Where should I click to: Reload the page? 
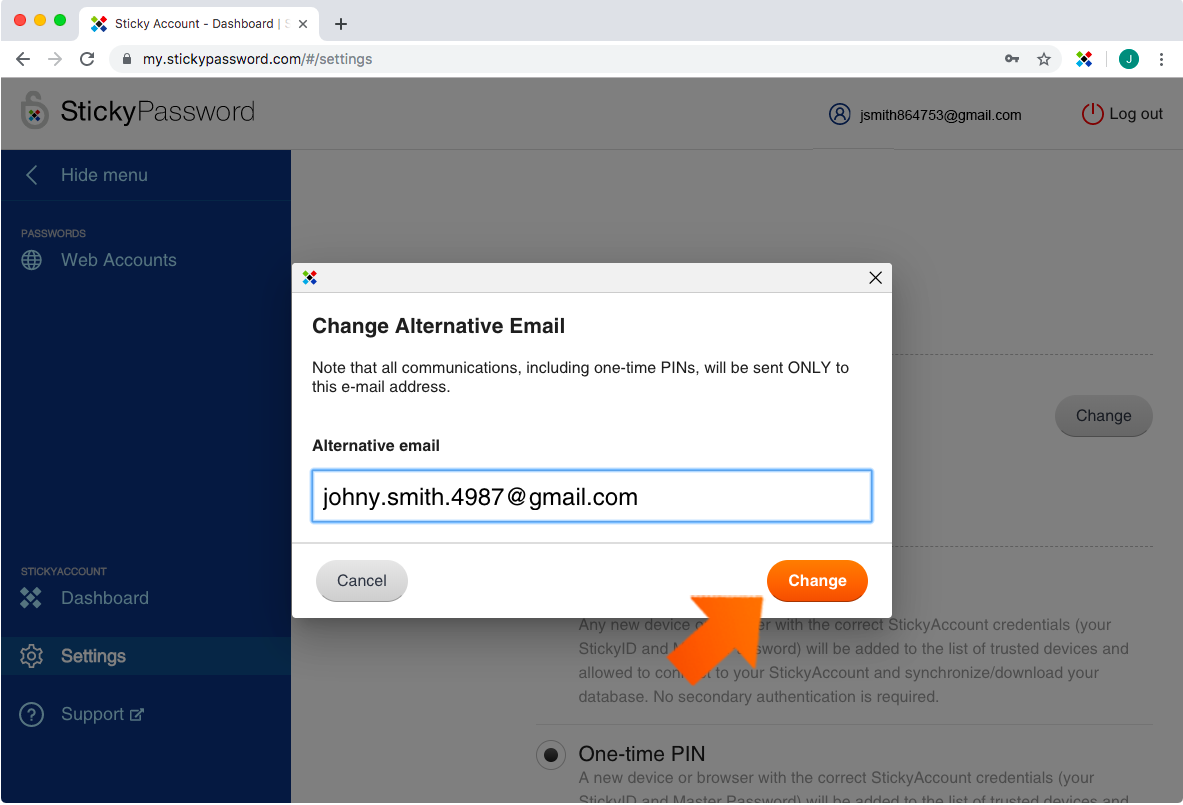[x=88, y=59]
